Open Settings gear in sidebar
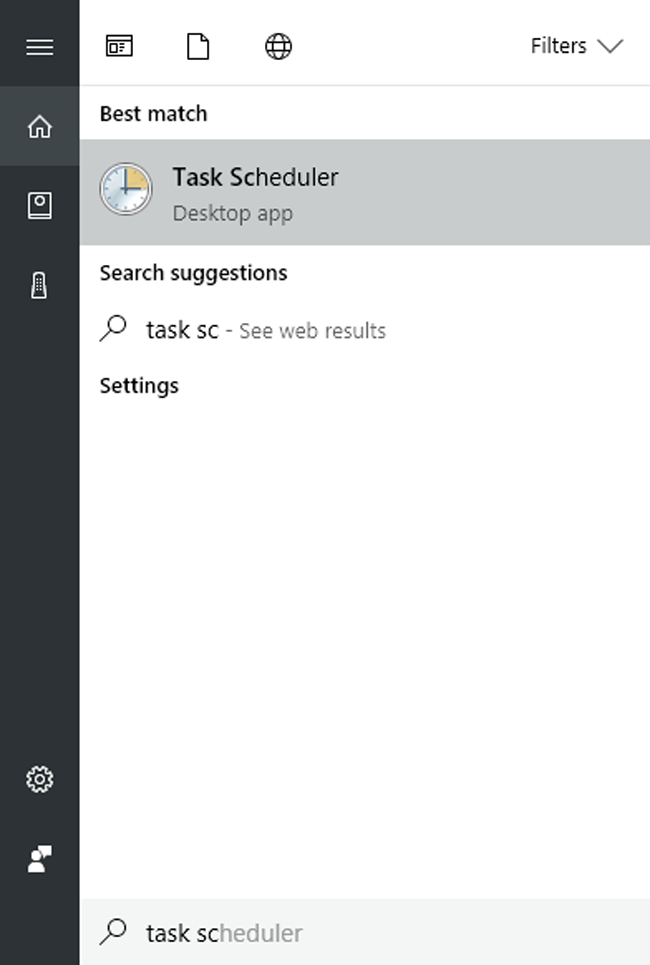Image resolution: width=650 pixels, height=965 pixels. click(x=39, y=779)
